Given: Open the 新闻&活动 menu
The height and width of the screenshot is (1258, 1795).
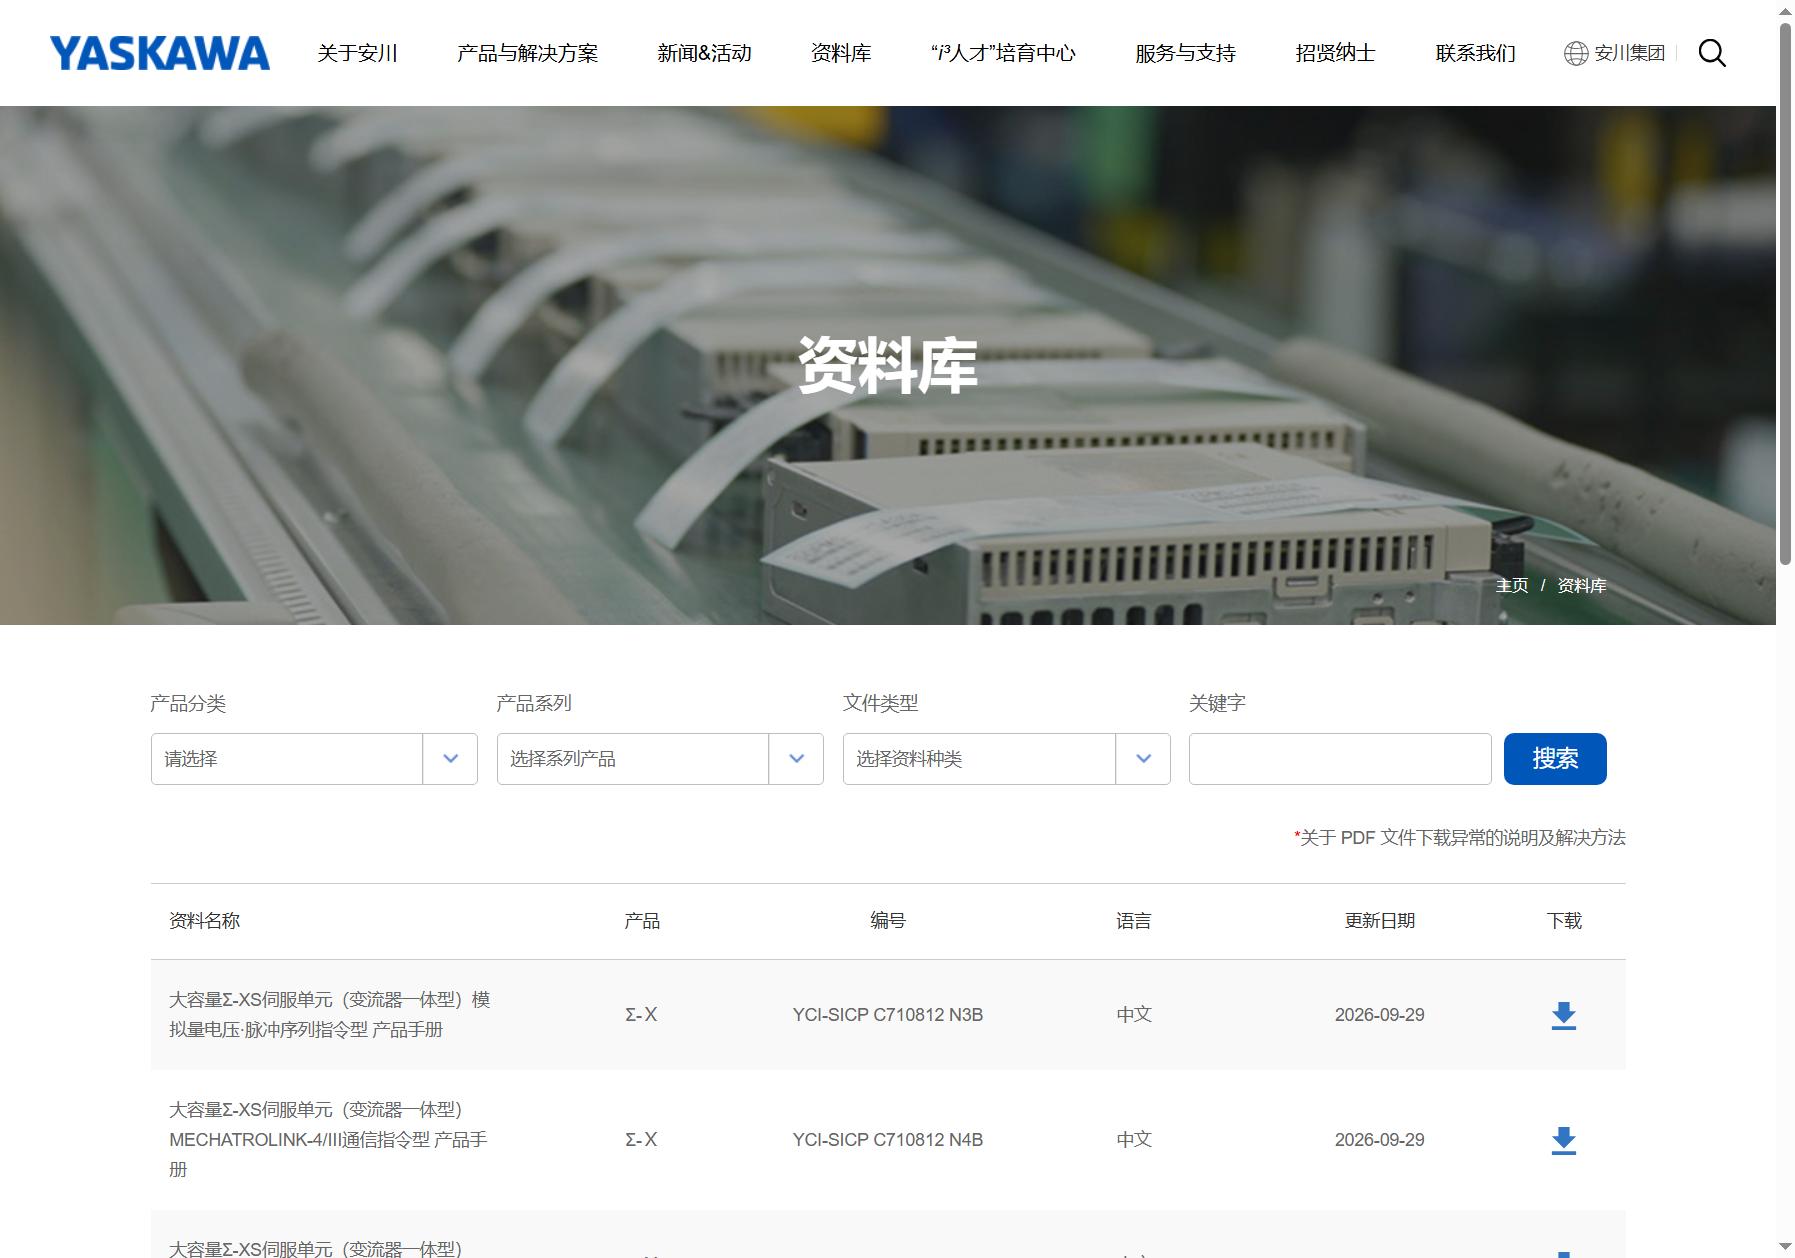Looking at the screenshot, I should (x=704, y=53).
